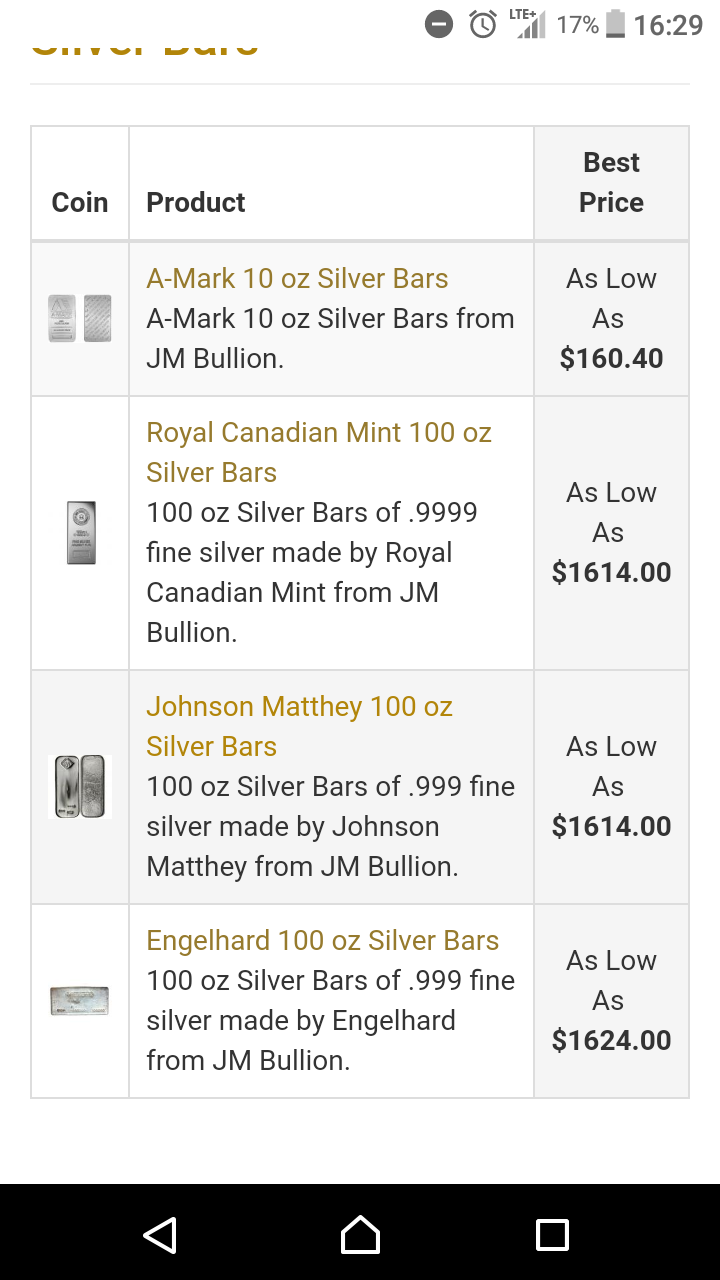
Task: Tap the 16:29 clock in status bar
Action: point(668,24)
